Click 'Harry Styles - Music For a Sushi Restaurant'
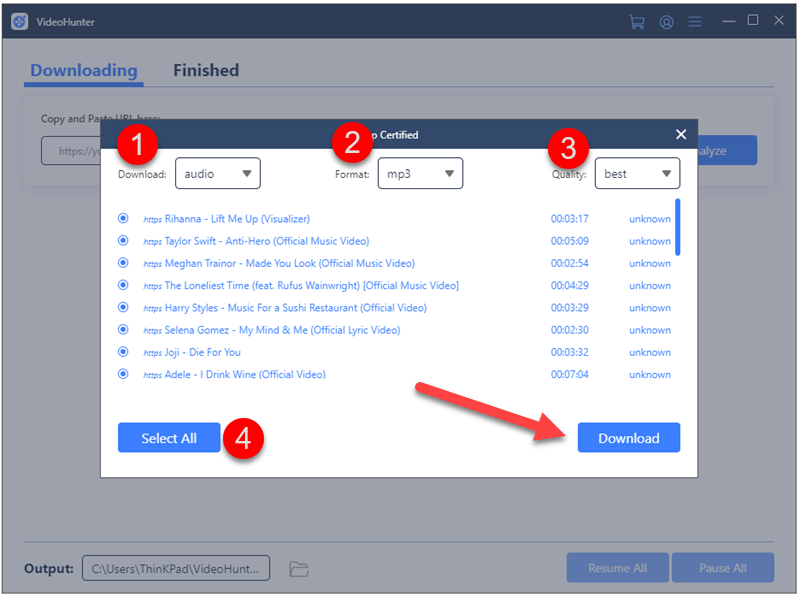This screenshot has width=800, height=597. pos(296,308)
